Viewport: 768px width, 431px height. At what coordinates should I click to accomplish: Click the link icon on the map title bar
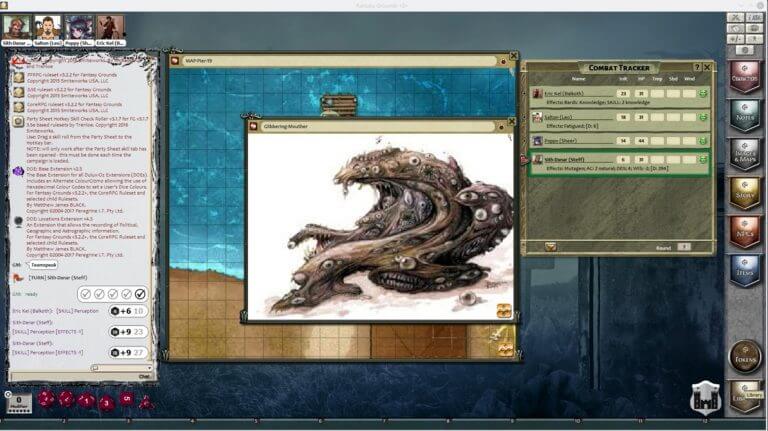(x=503, y=61)
